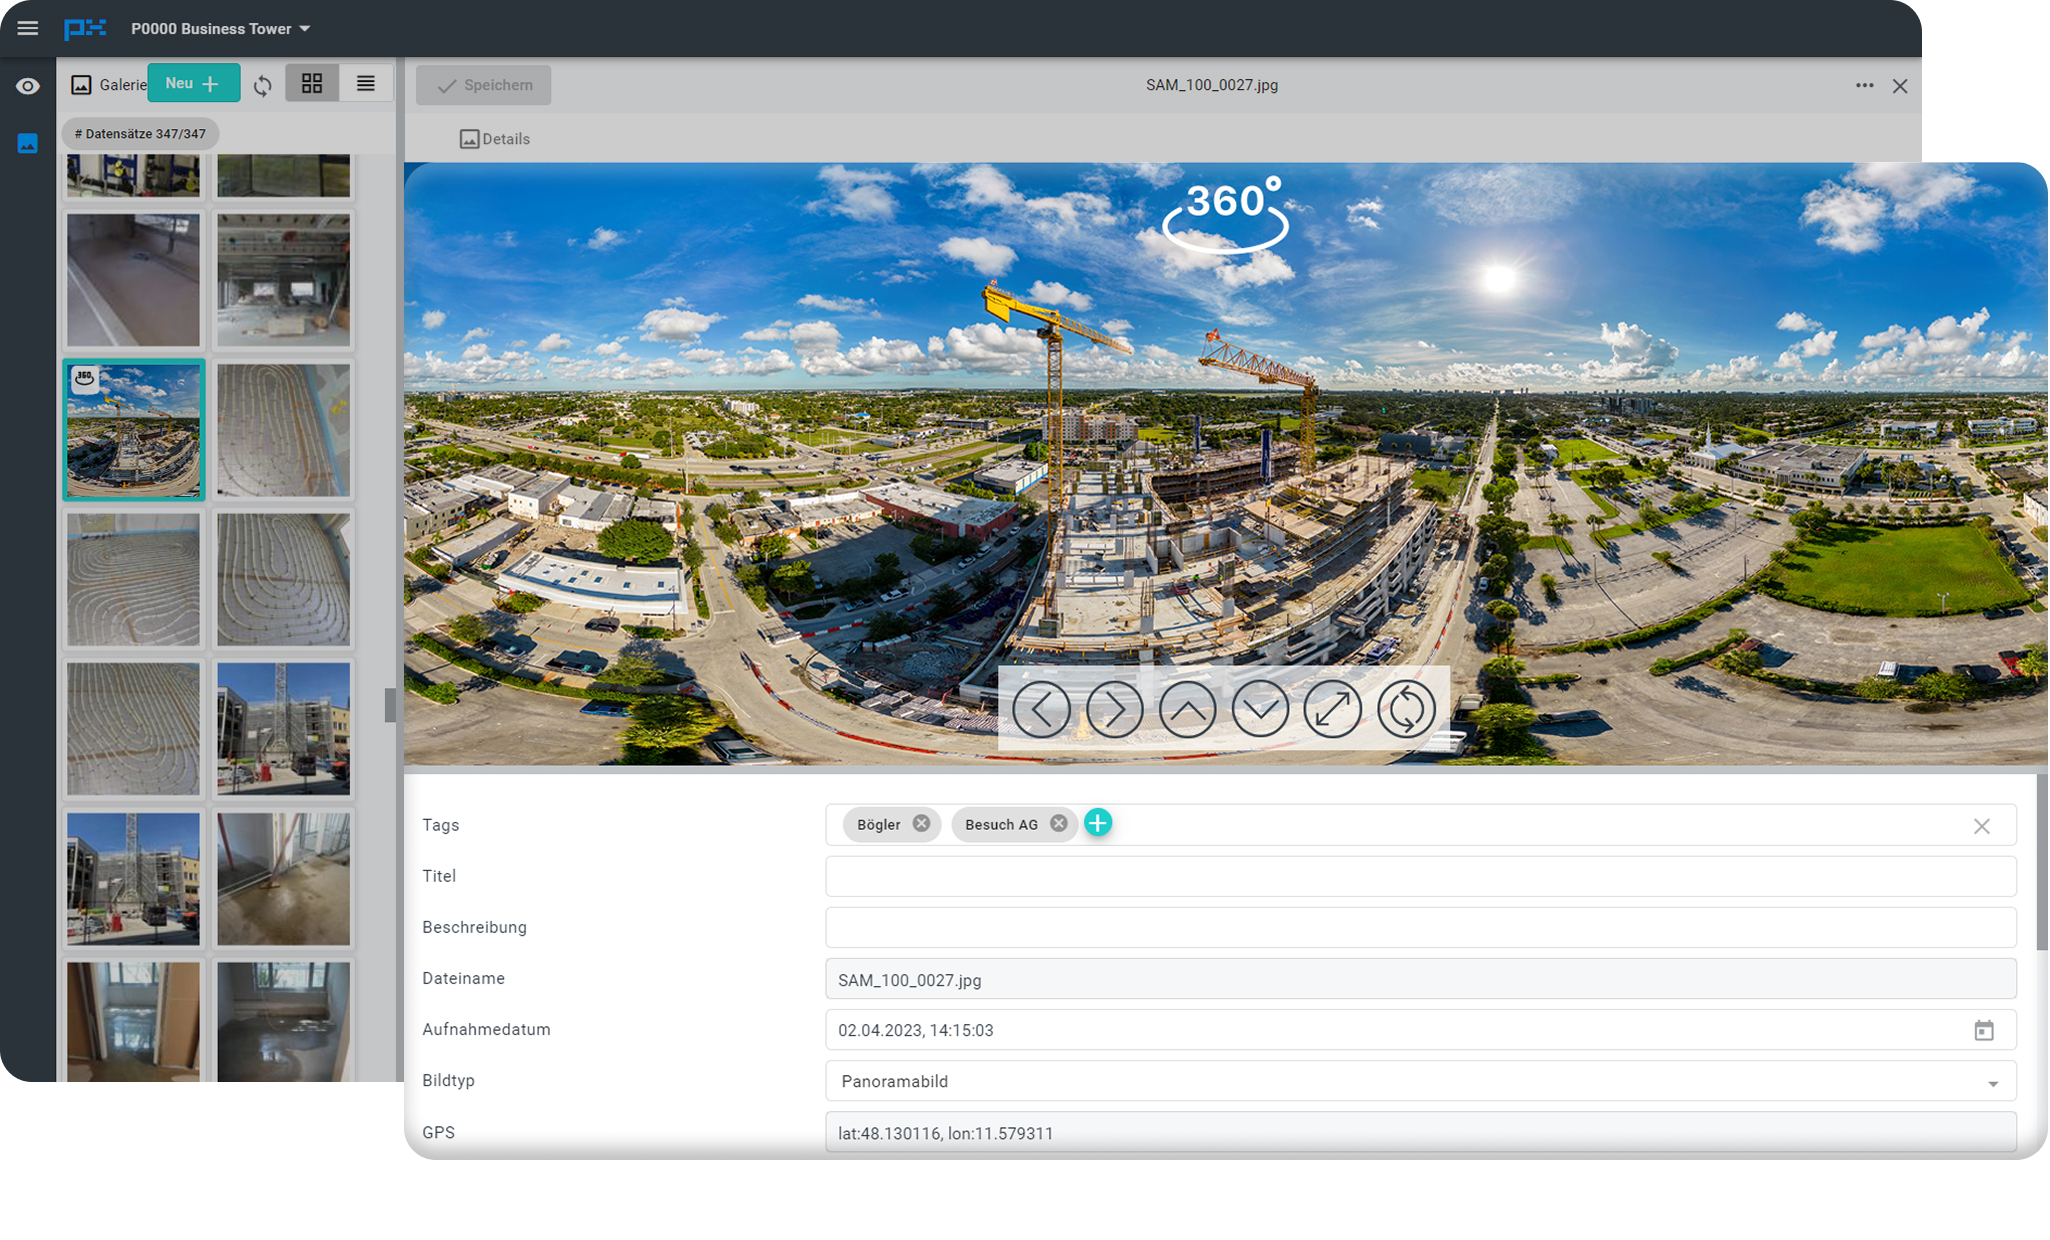
Task: Expand the Bildtyp Panoramabild dropdown
Action: 1992,1083
